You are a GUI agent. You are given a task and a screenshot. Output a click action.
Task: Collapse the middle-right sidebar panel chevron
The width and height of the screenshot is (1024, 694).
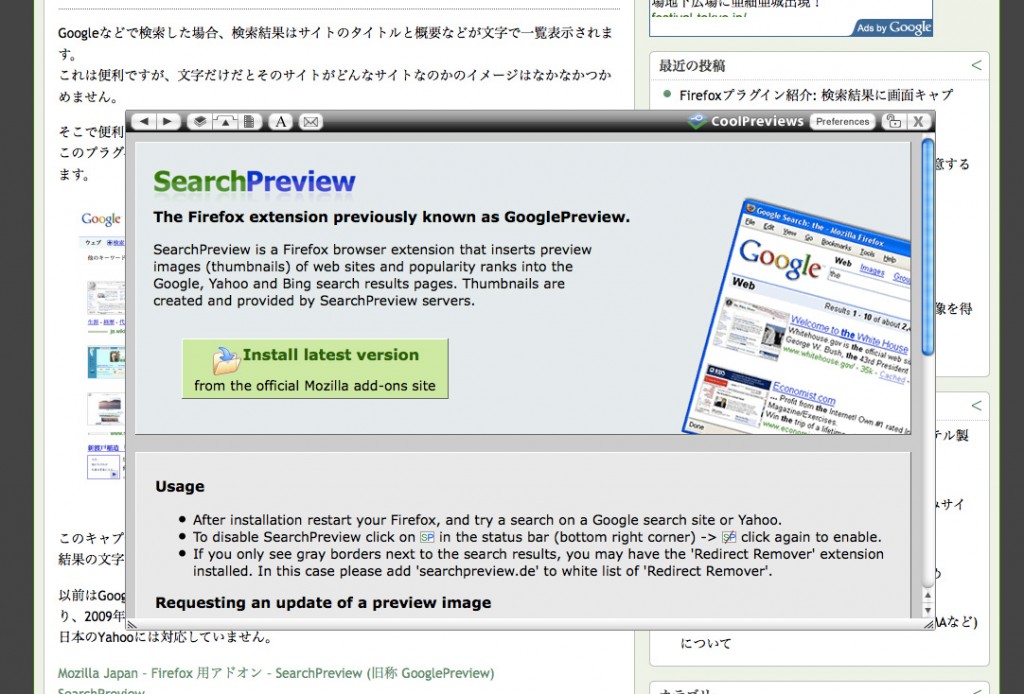978,406
